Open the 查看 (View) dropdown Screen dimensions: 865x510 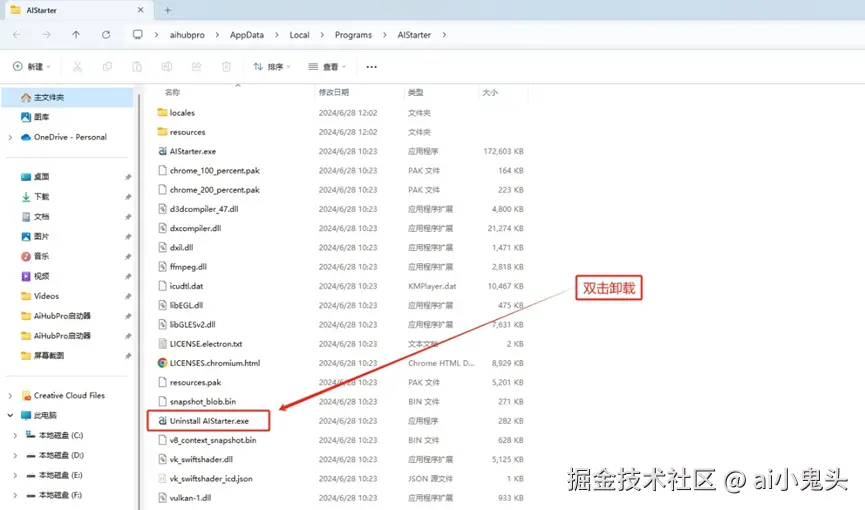(327, 67)
